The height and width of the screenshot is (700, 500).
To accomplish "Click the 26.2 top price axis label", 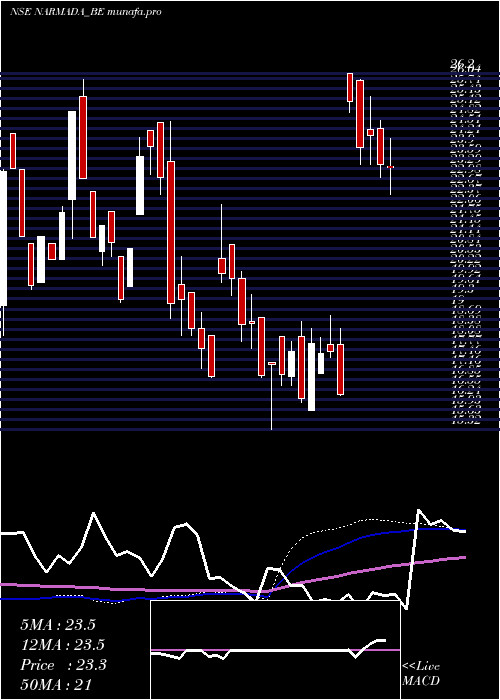I will [464, 64].
